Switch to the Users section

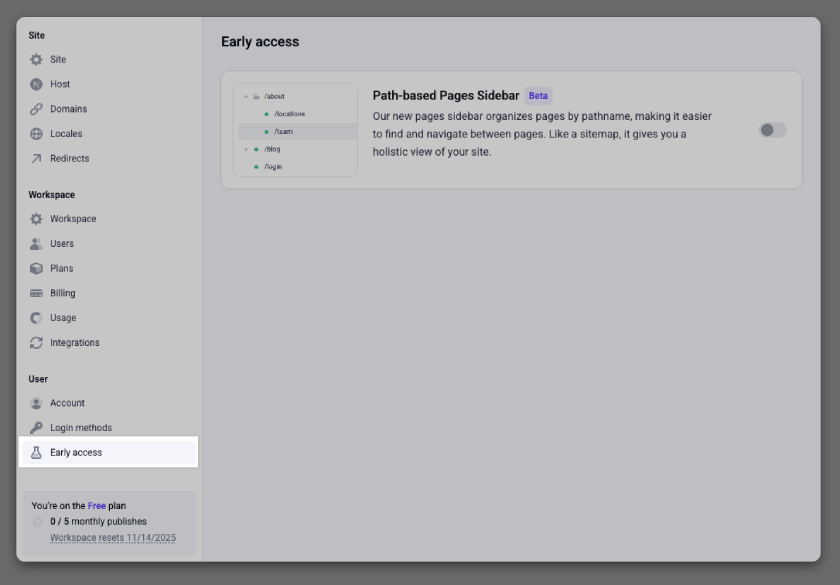61,243
